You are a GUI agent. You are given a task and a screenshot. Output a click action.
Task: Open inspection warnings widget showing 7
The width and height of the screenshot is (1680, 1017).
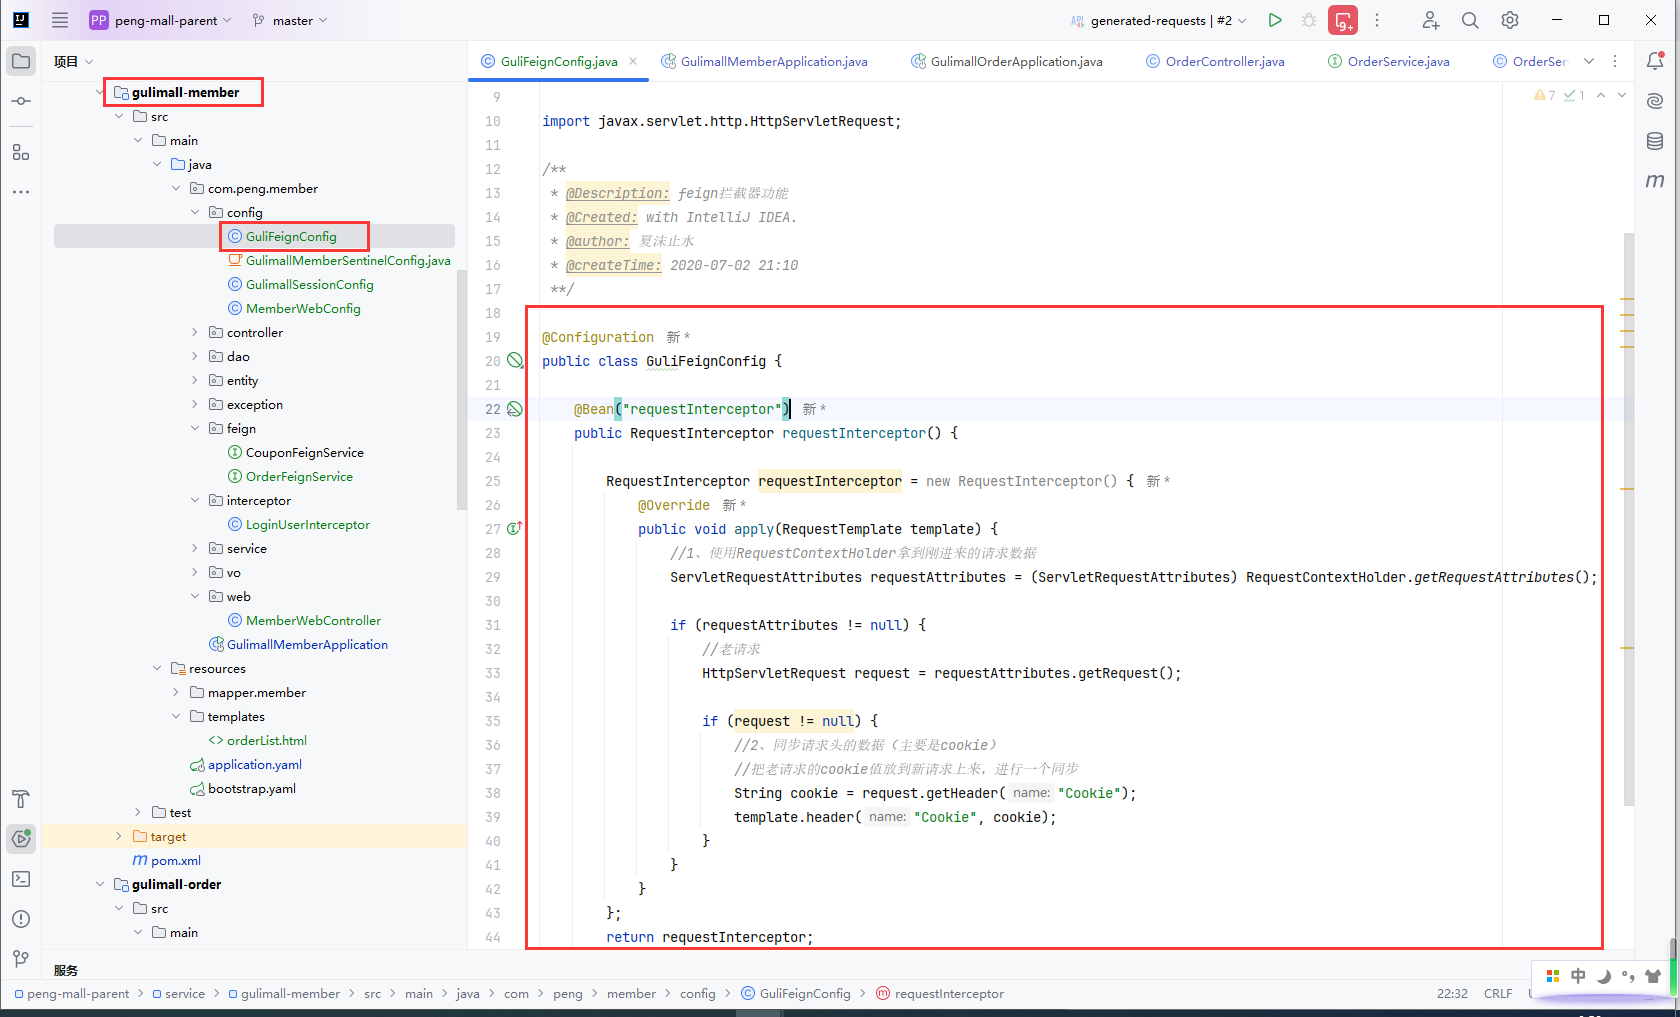[x=1545, y=95]
